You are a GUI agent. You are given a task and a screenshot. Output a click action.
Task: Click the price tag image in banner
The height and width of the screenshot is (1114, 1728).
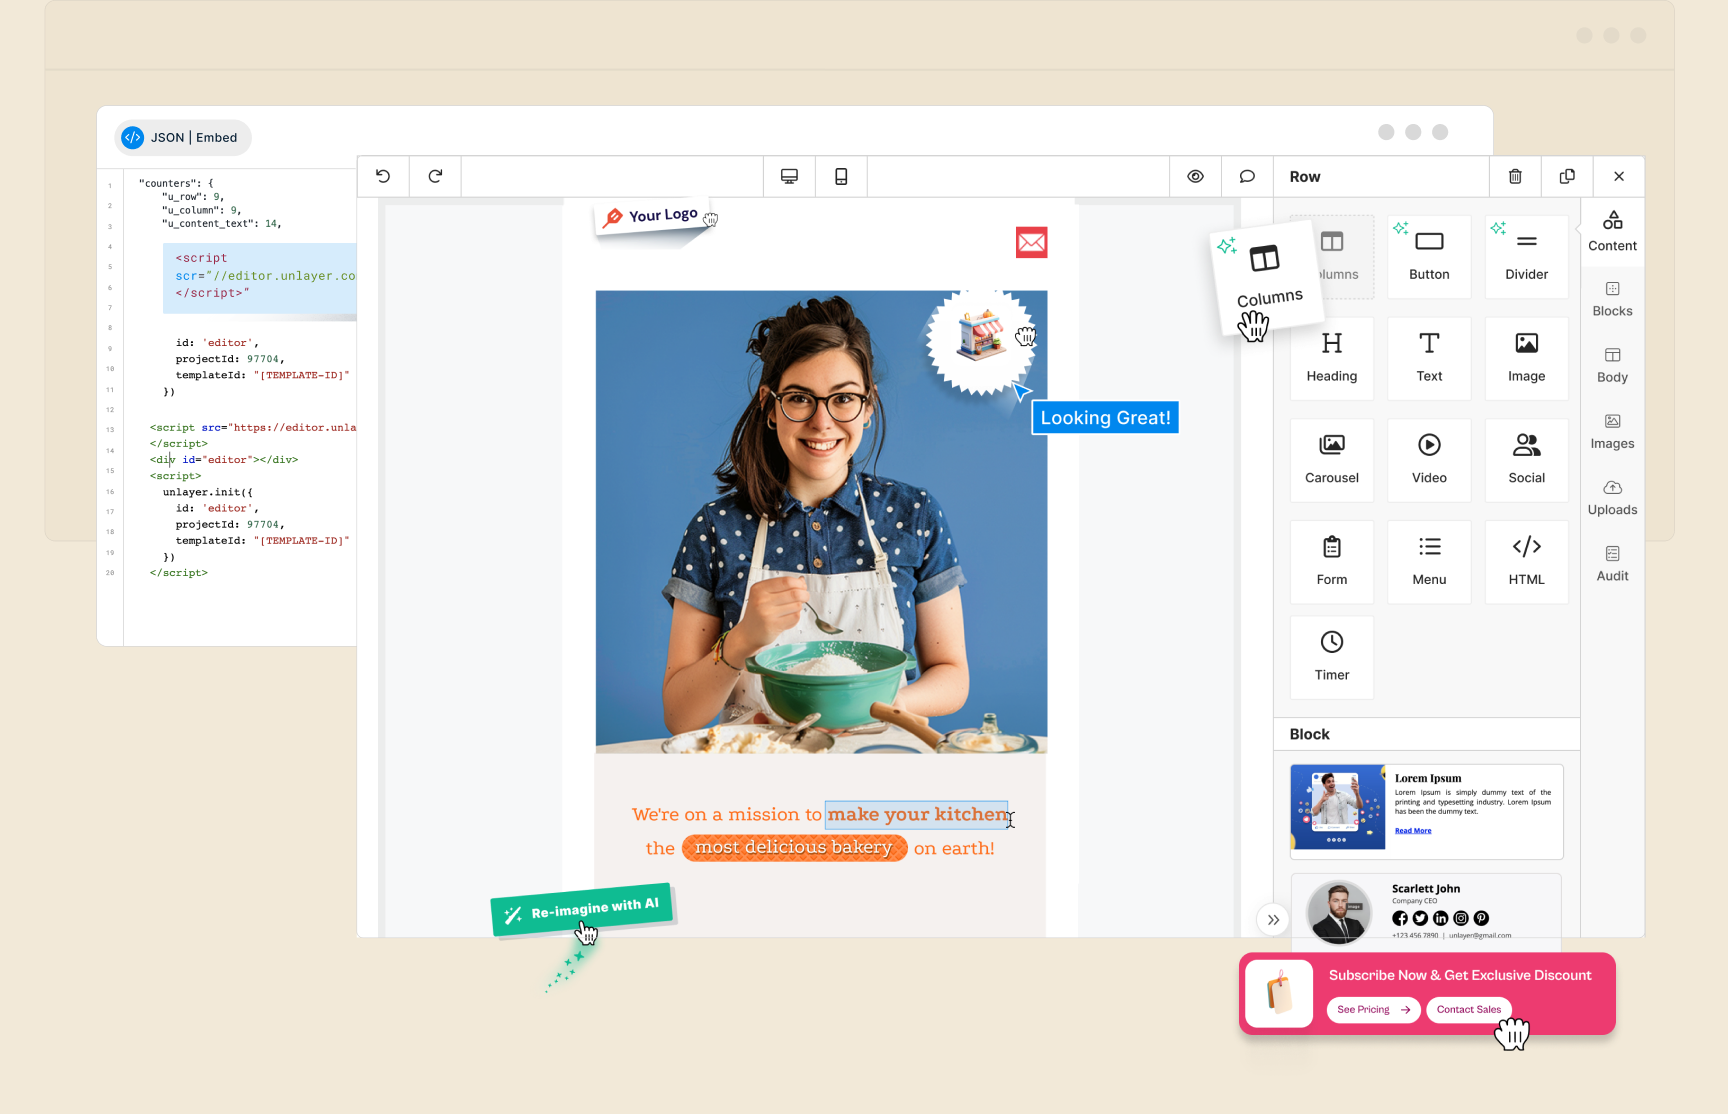[x=1279, y=994]
